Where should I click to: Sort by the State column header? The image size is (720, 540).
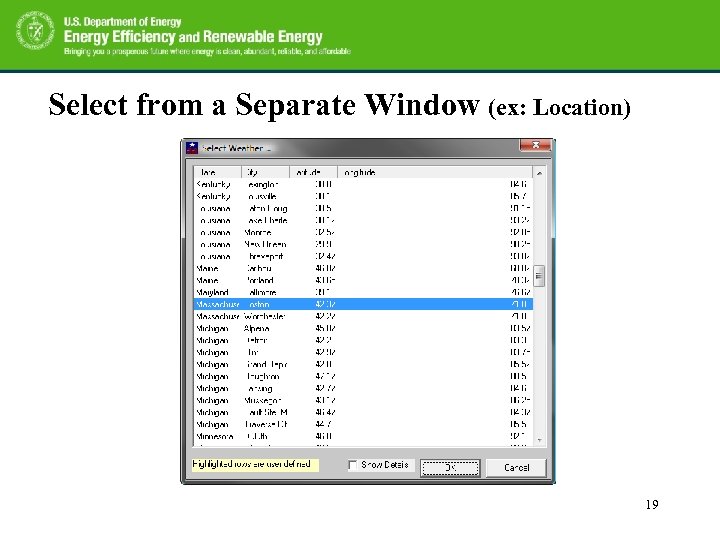218,172
